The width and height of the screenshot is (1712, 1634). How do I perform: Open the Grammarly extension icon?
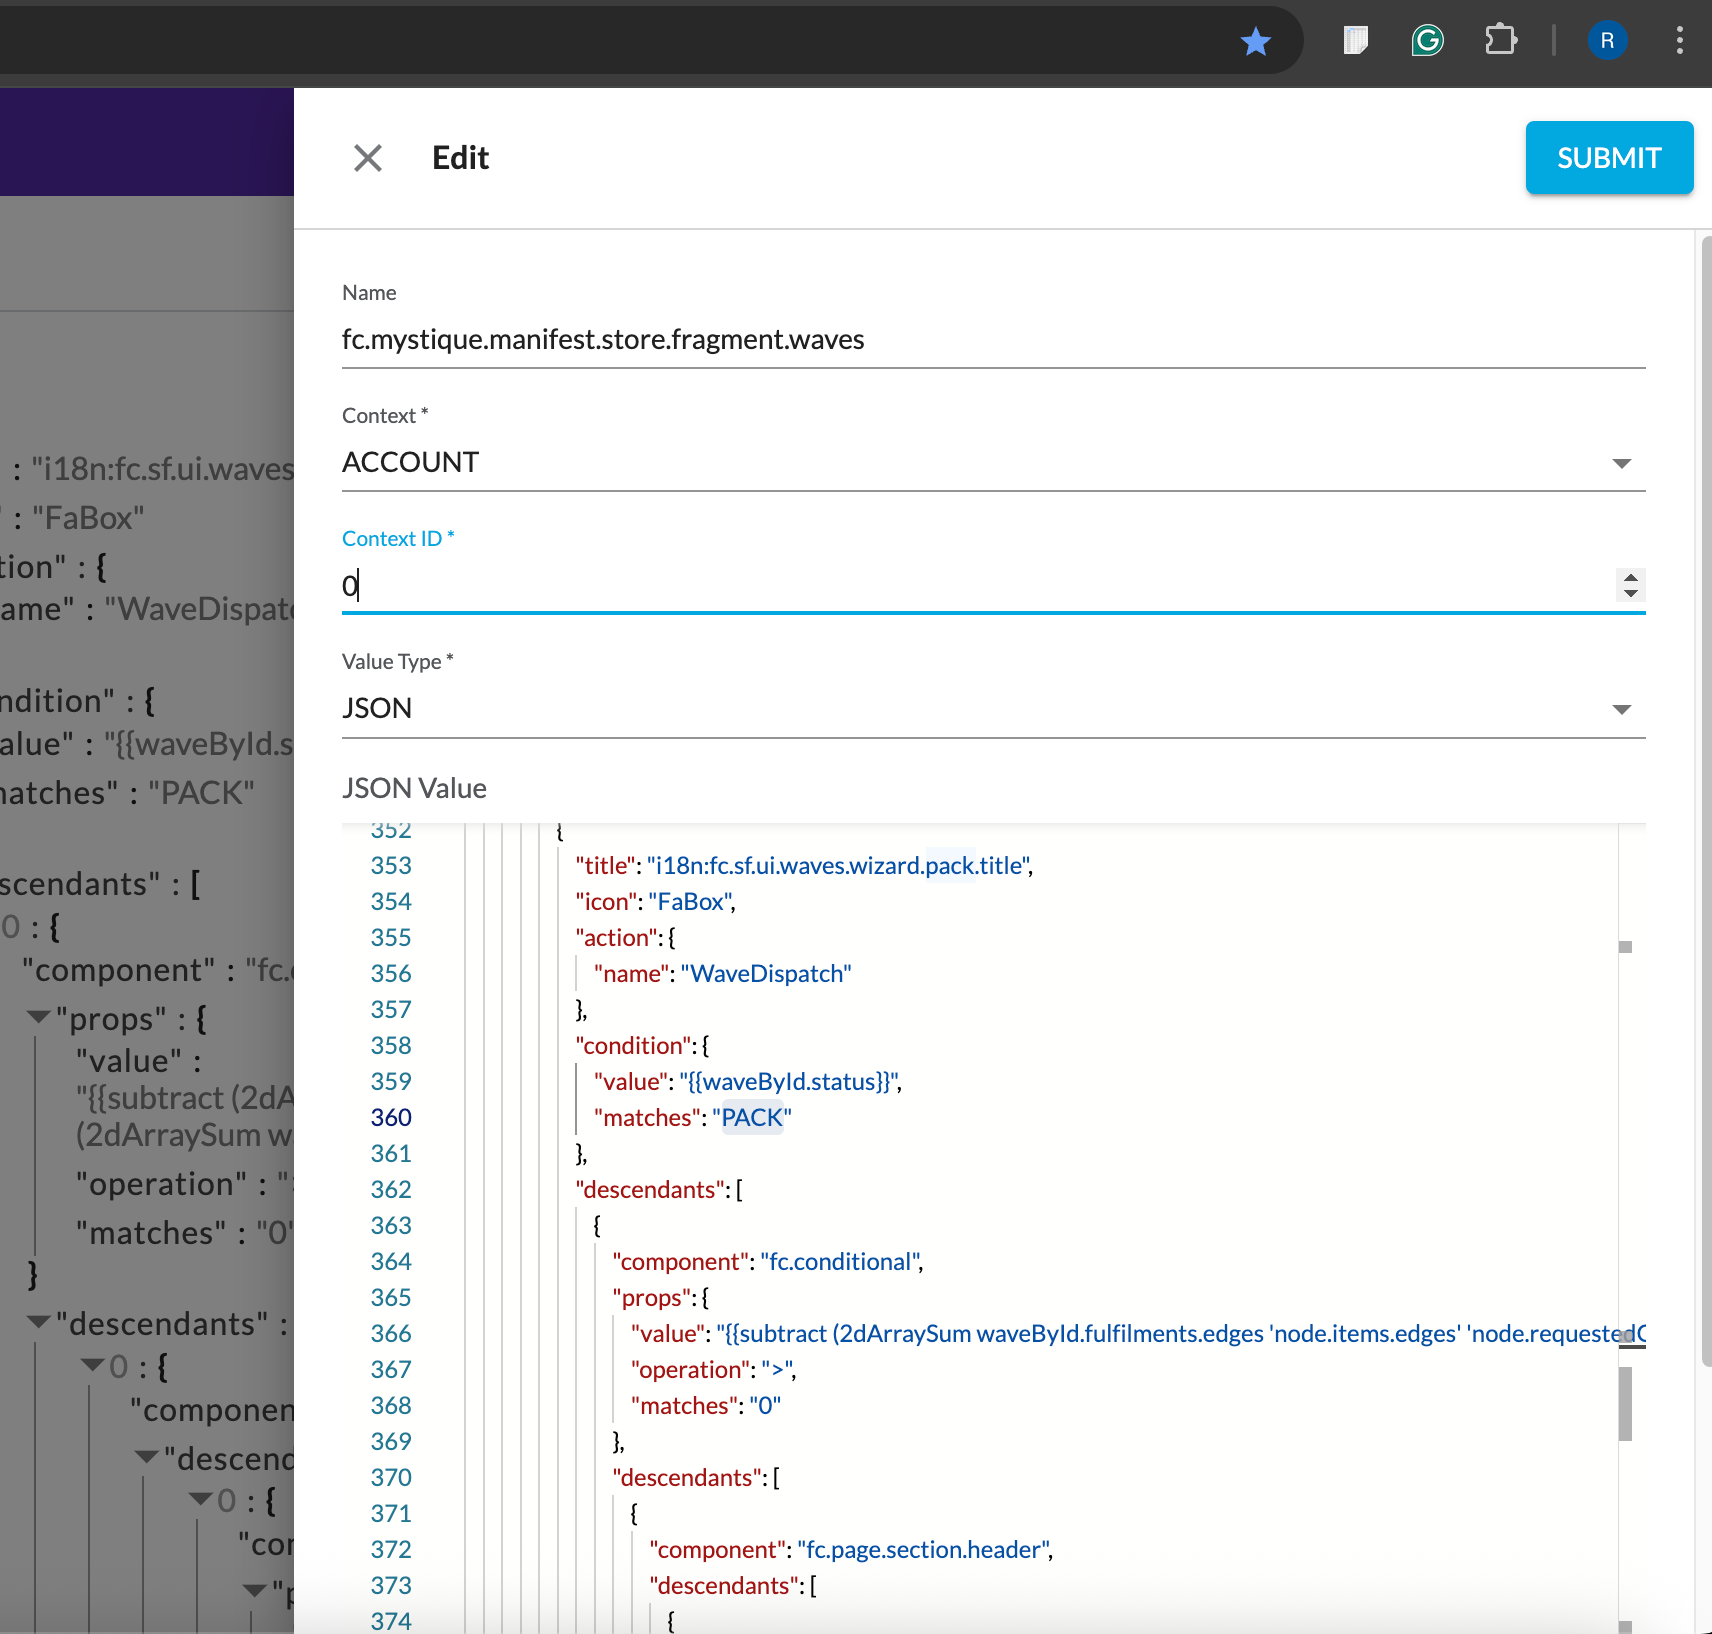click(1427, 41)
